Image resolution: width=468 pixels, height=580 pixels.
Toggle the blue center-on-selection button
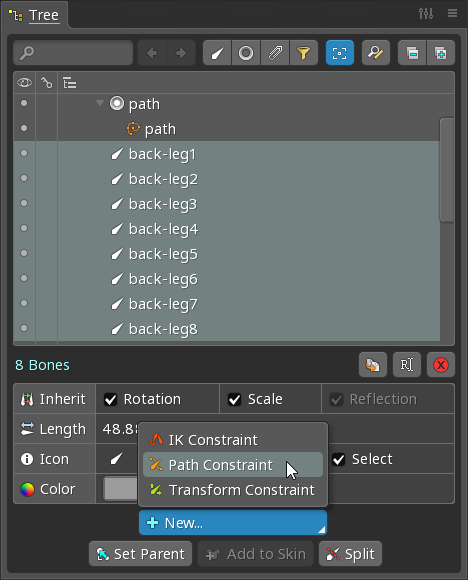pos(340,53)
